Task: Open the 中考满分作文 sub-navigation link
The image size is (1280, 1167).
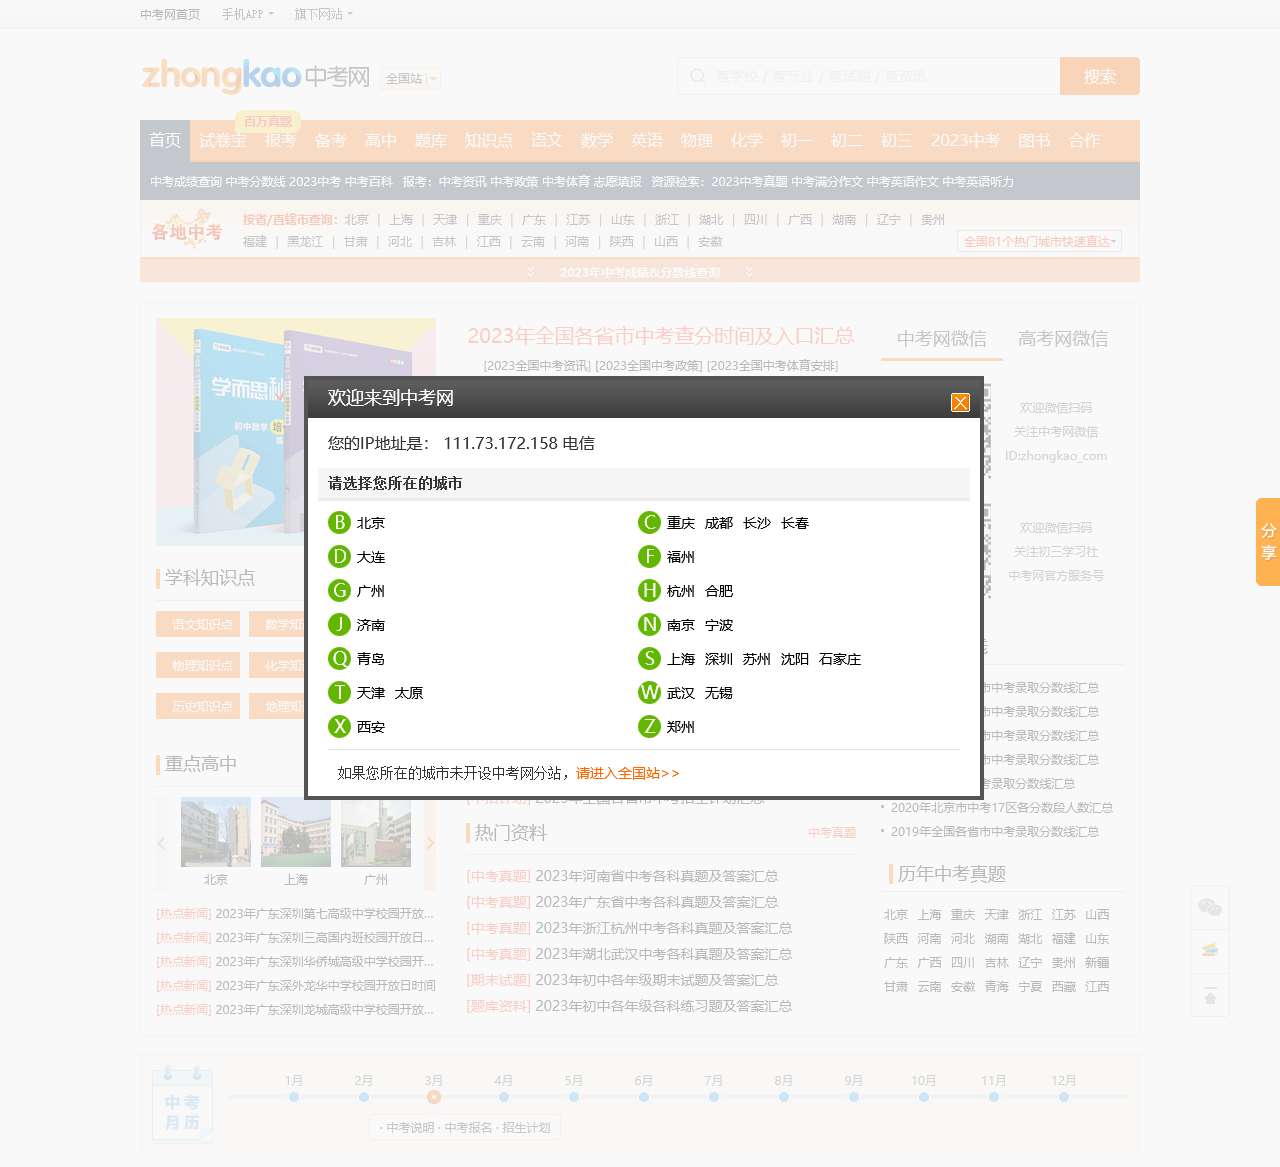Action: (x=827, y=182)
